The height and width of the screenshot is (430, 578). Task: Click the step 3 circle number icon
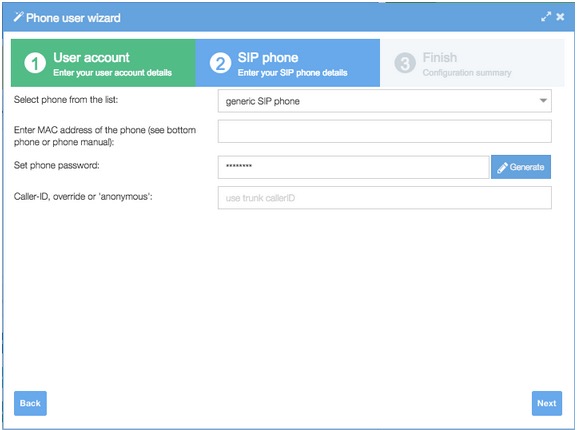coord(405,63)
